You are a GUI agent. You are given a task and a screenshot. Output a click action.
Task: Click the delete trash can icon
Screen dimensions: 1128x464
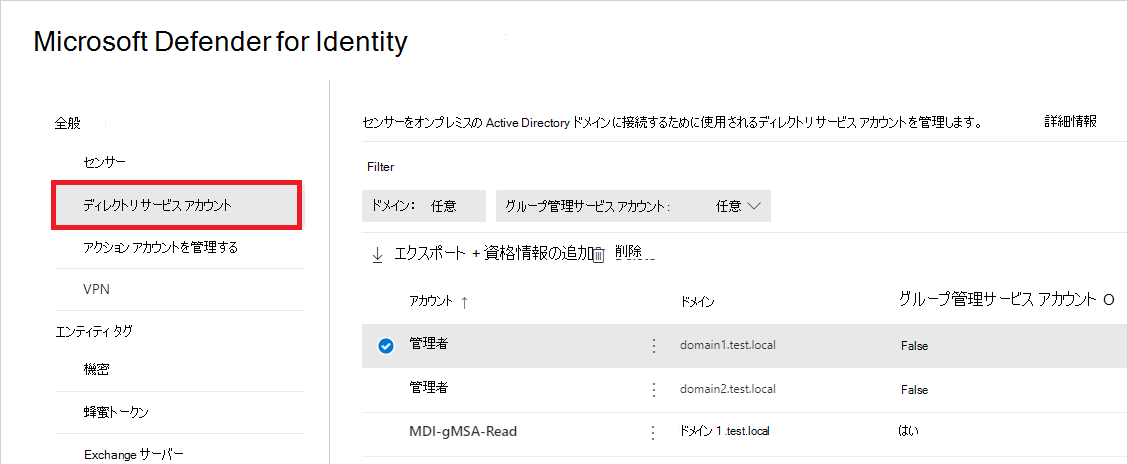(599, 255)
